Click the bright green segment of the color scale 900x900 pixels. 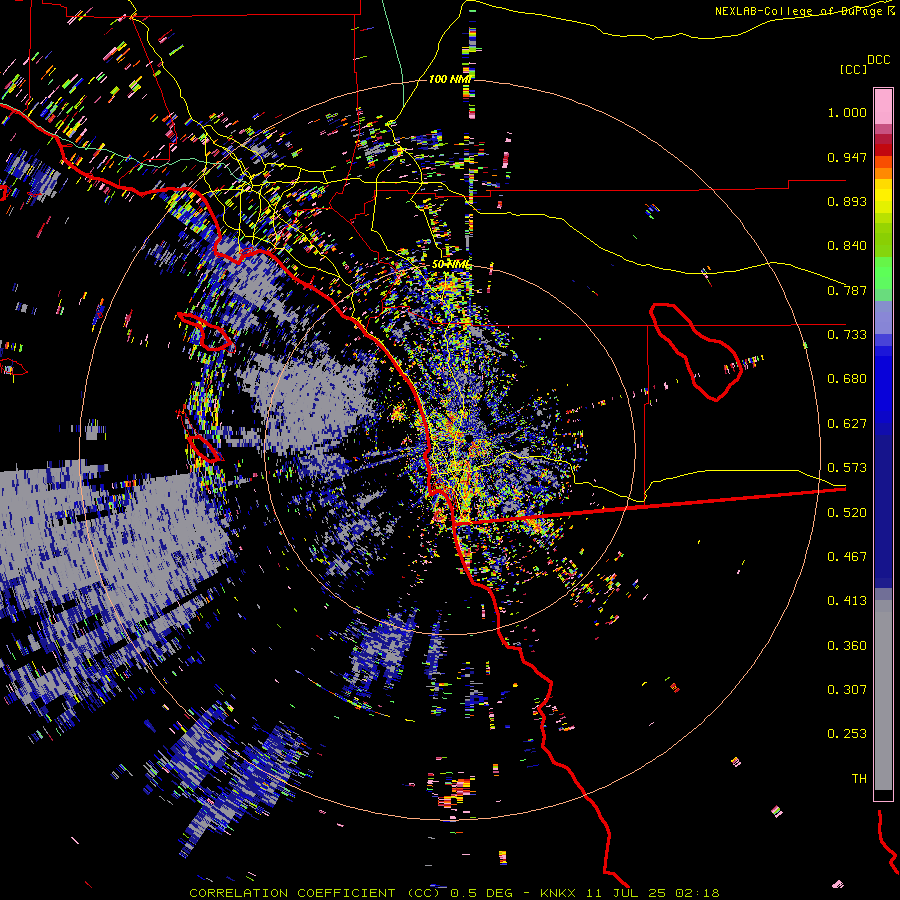(883, 273)
